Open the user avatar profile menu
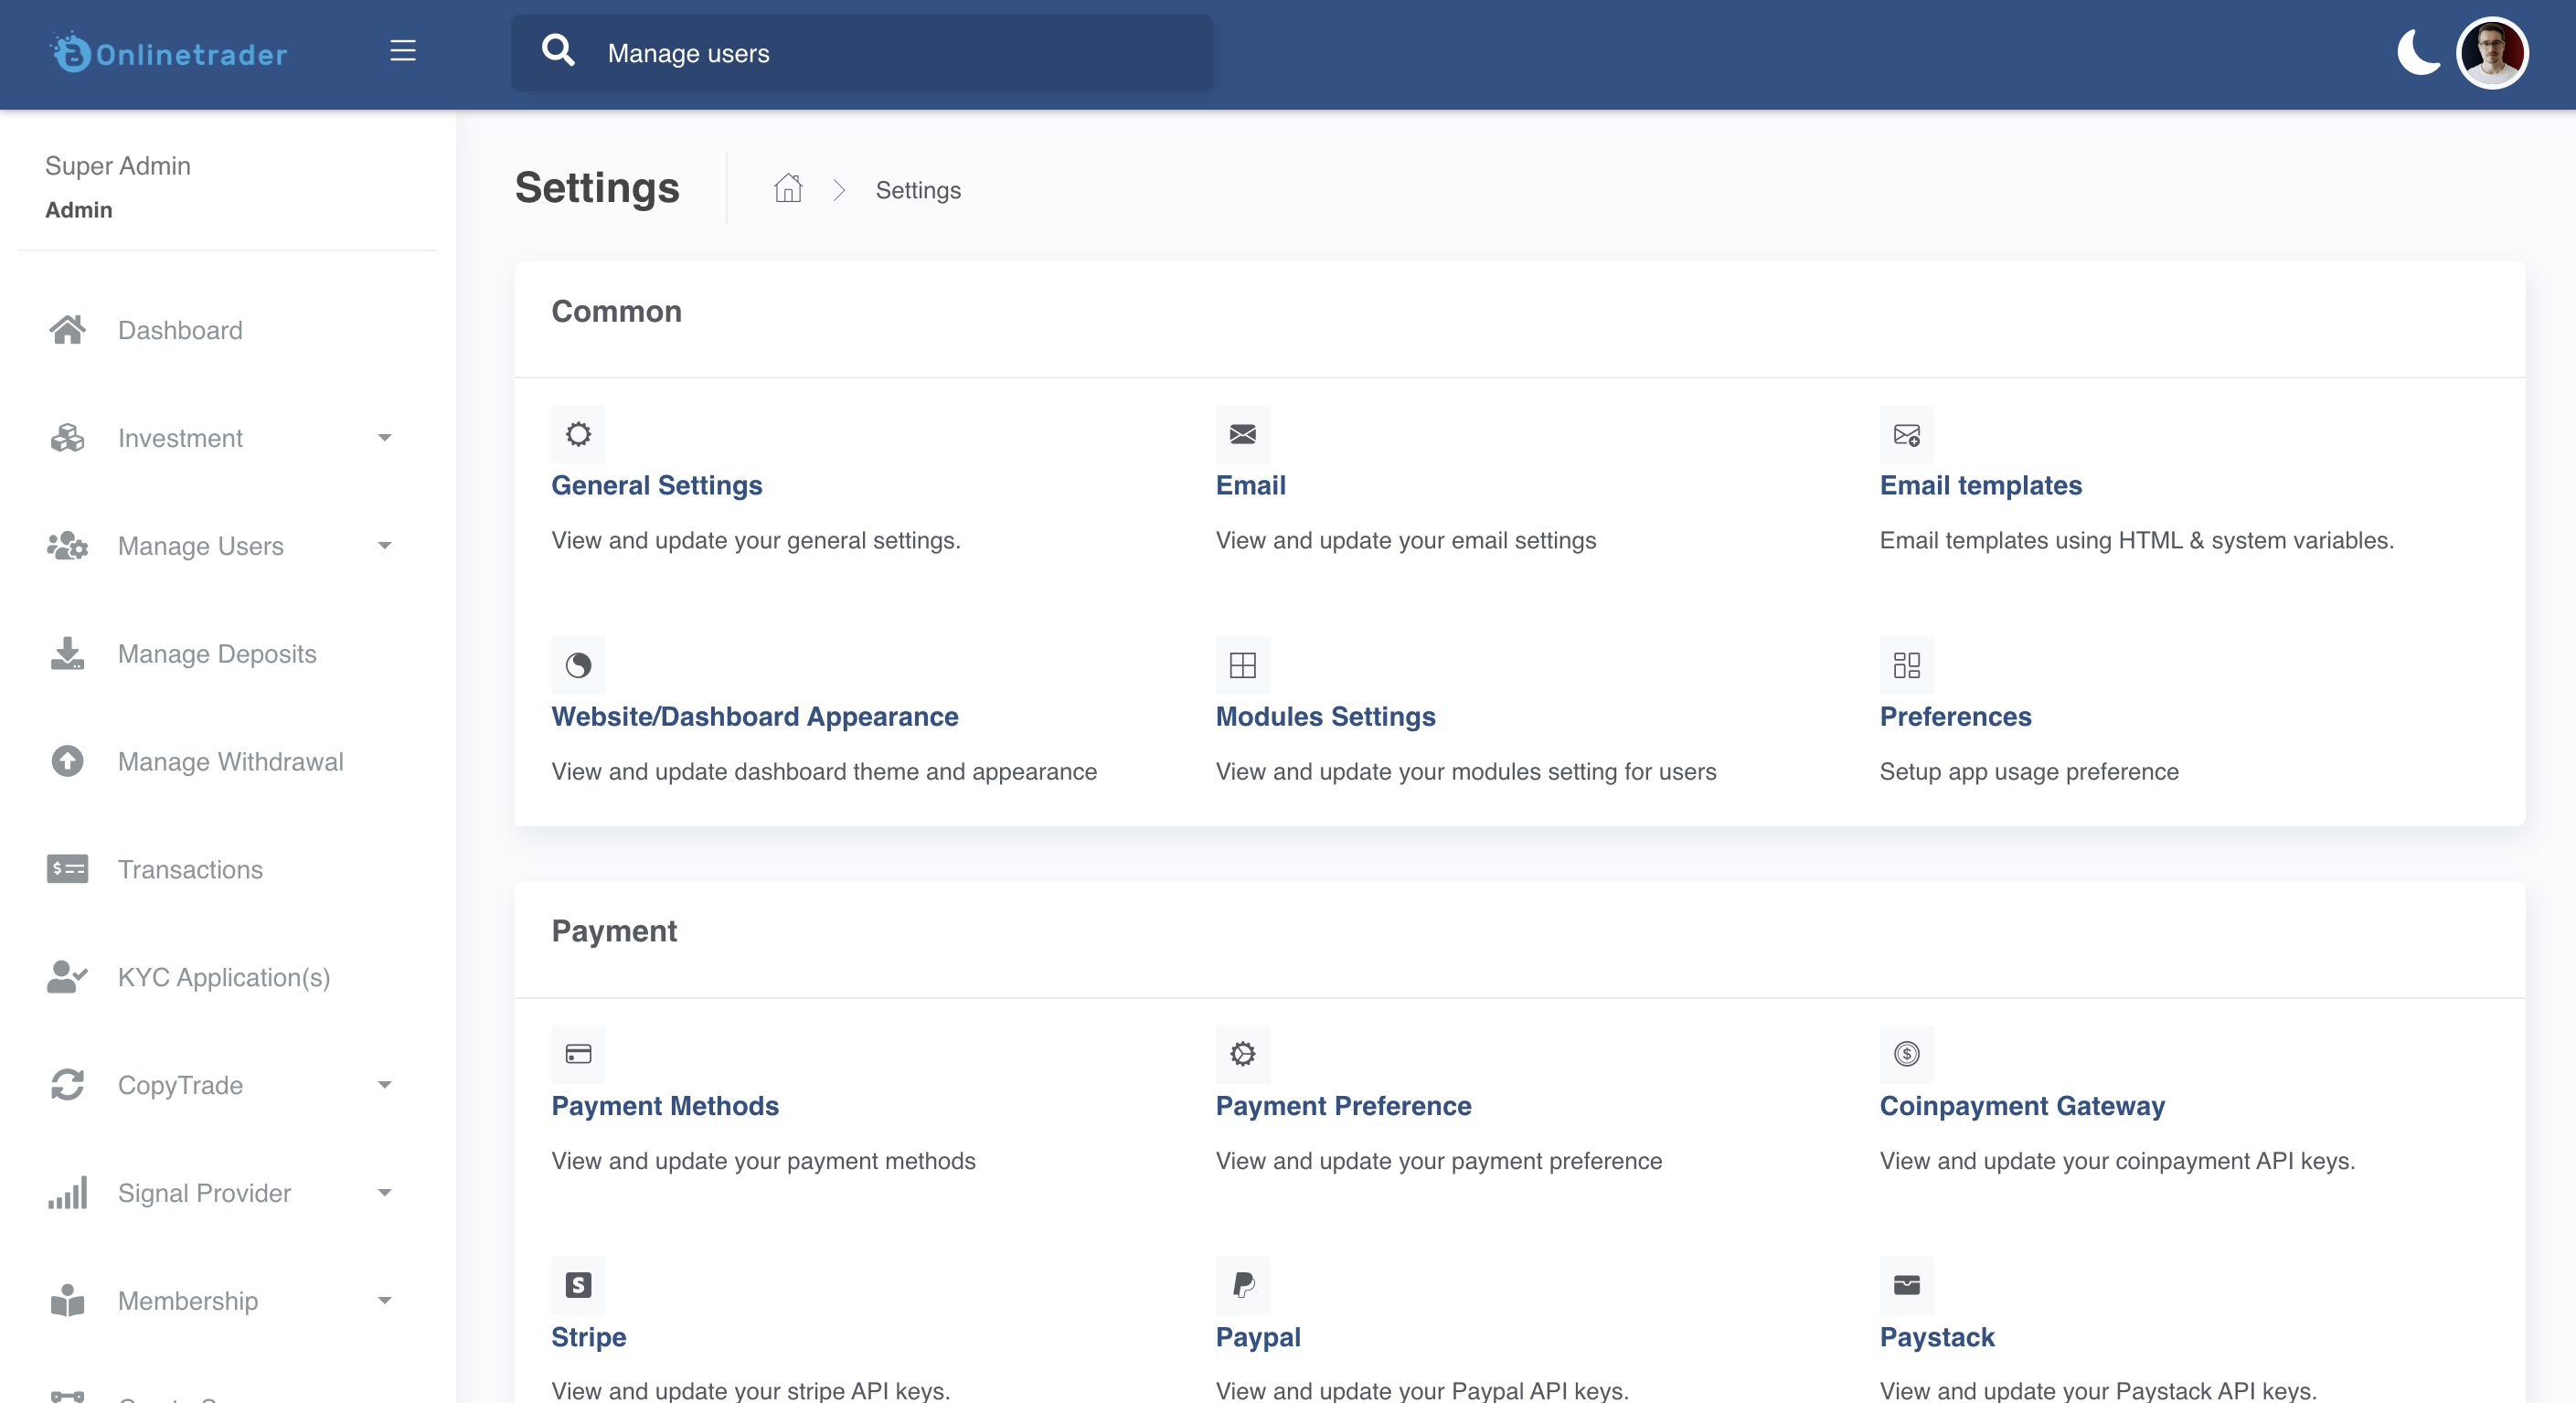Image resolution: width=2576 pixels, height=1403 pixels. pos(2492,53)
